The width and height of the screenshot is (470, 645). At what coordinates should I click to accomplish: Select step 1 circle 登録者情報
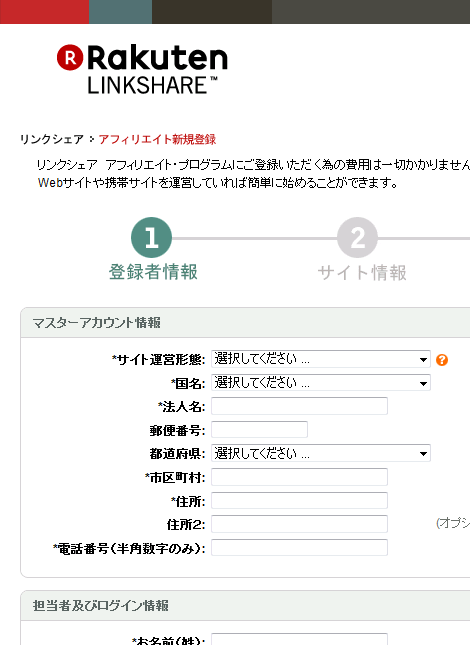point(151,237)
